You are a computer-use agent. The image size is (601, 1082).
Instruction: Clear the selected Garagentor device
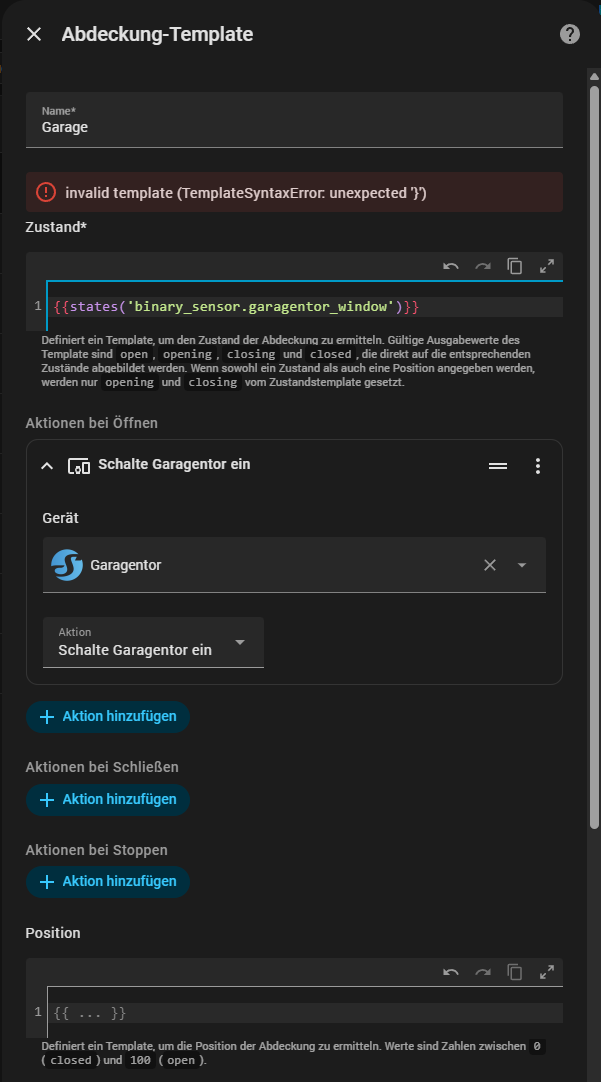point(490,565)
